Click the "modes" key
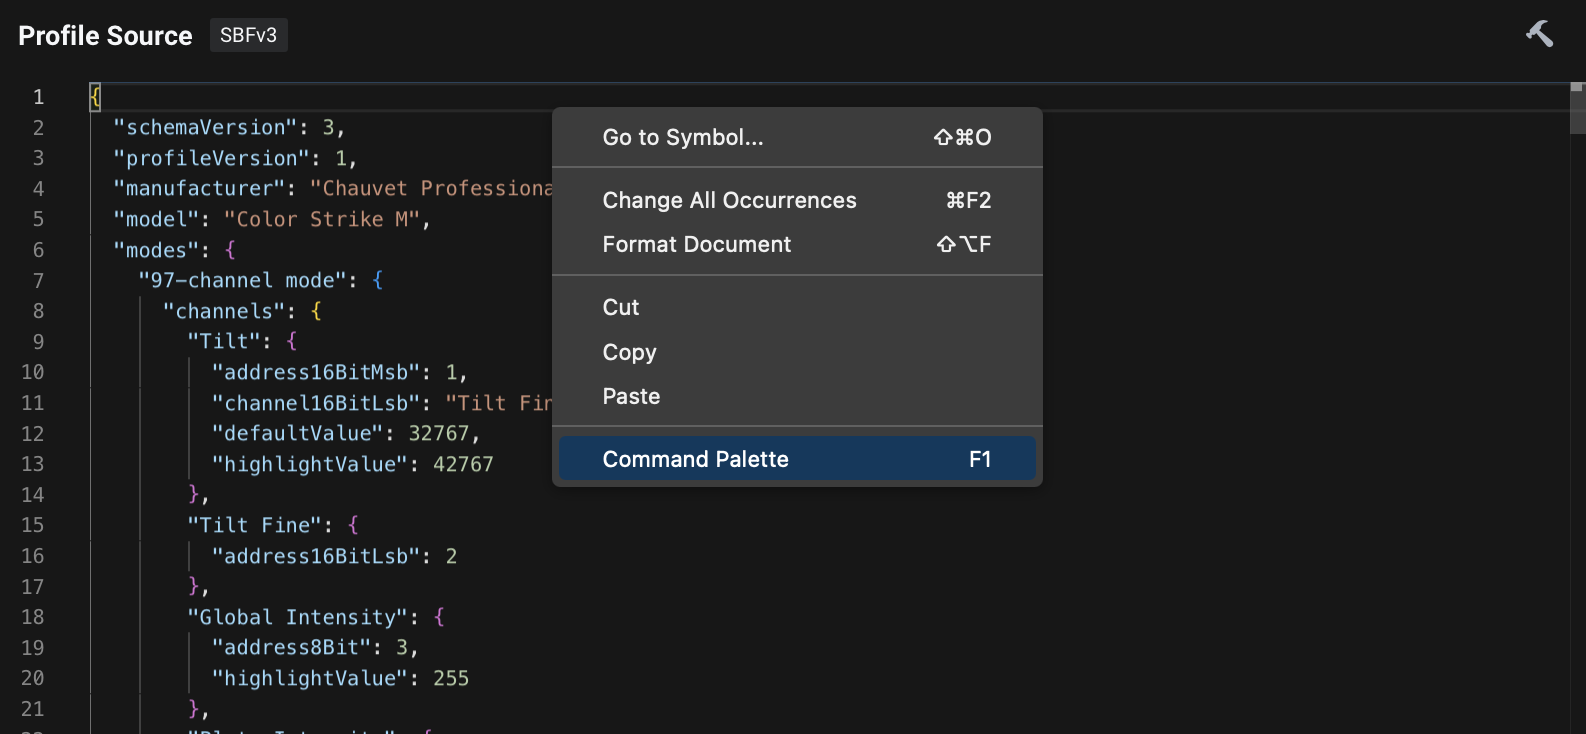The width and height of the screenshot is (1586, 734). pos(156,250)
